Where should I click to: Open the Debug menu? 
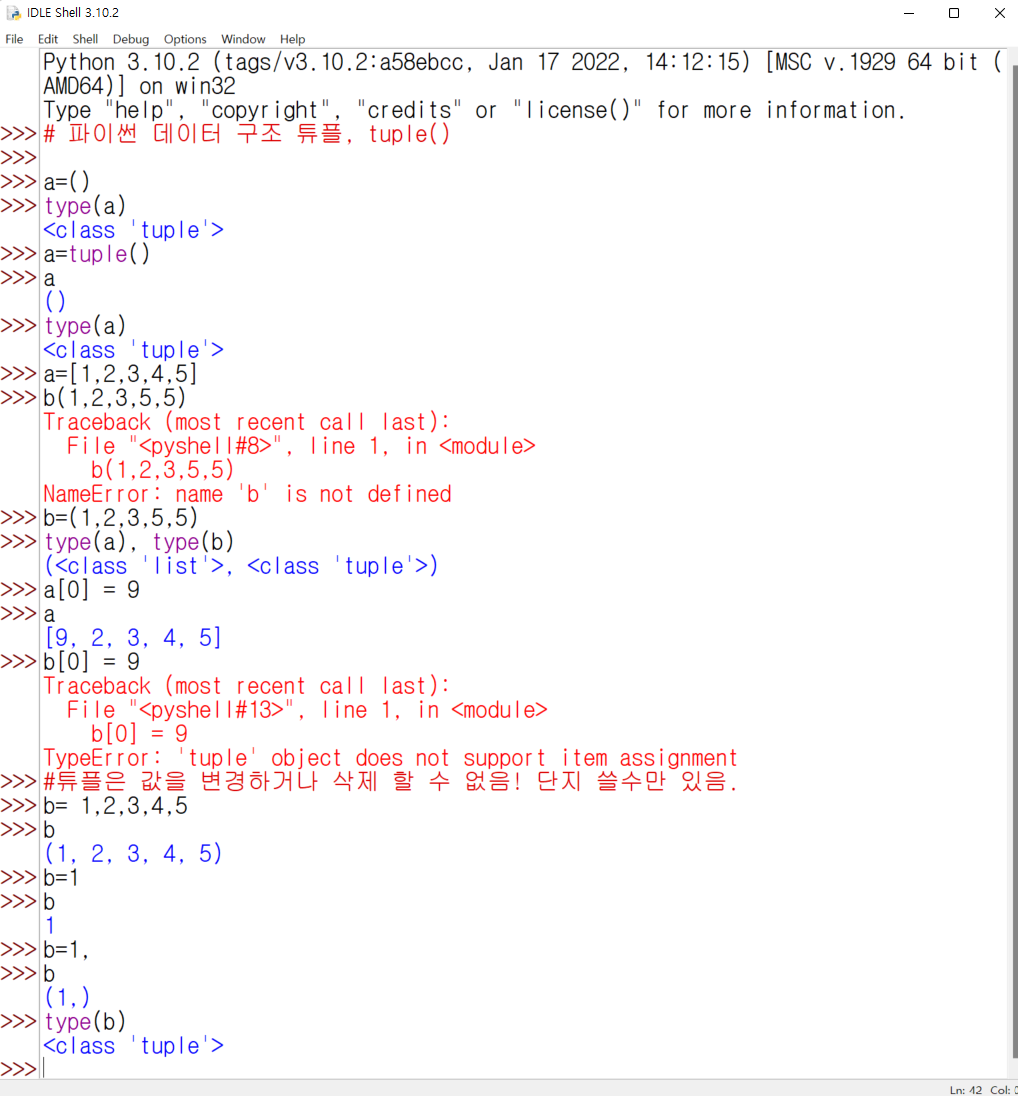click(131, 39)
